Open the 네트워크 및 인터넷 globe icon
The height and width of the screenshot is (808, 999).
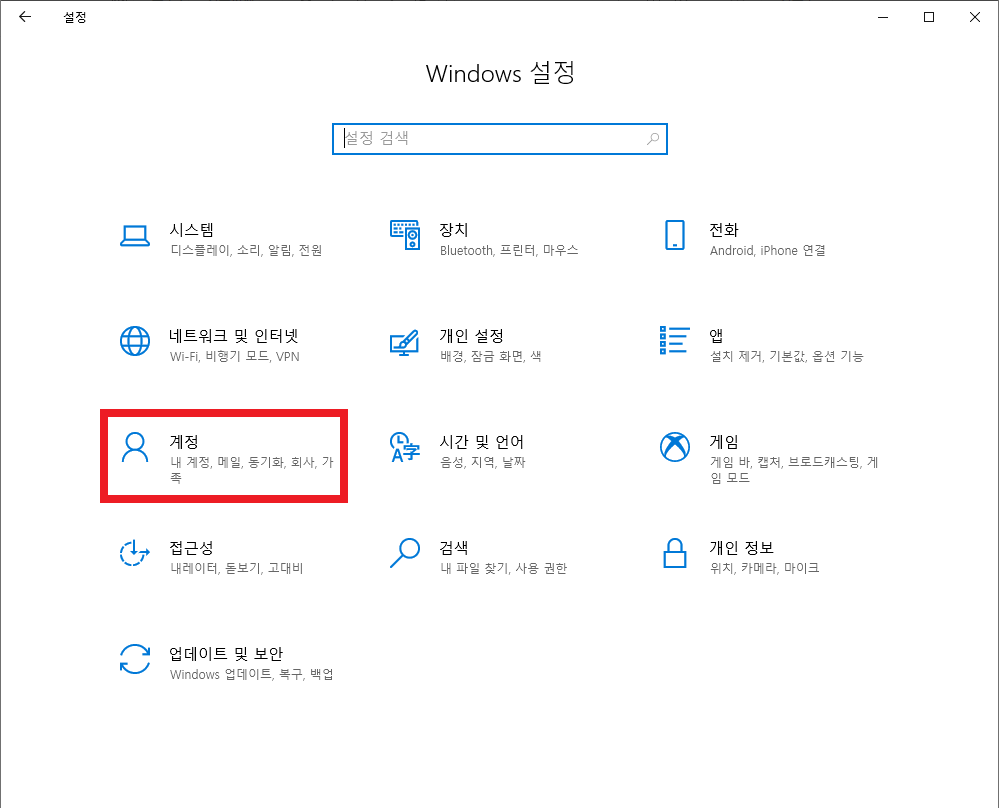point(135,341)
